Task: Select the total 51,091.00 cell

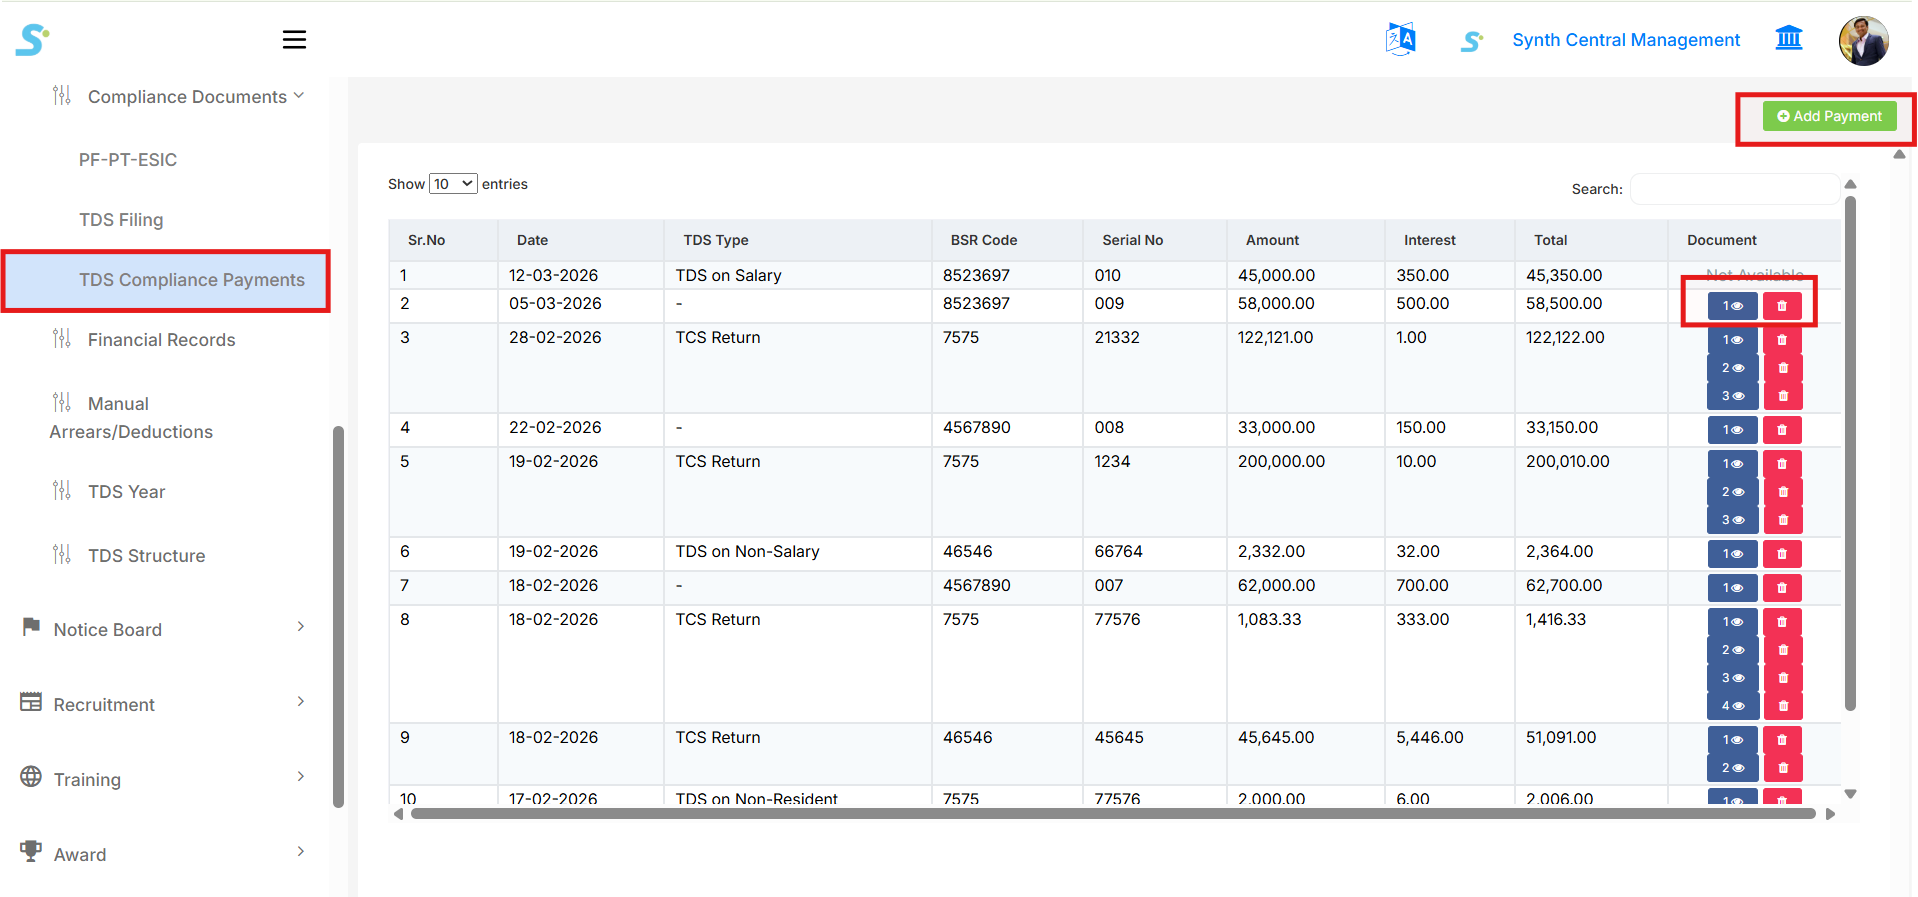Action: [x=1591, y=753]
